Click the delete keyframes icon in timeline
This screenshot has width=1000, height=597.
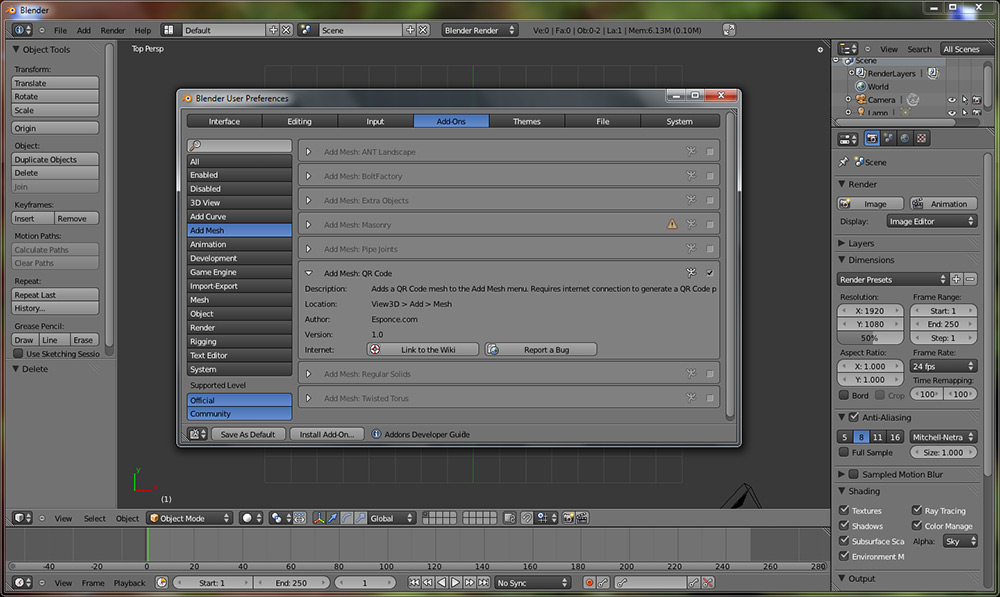pos(707,582)
